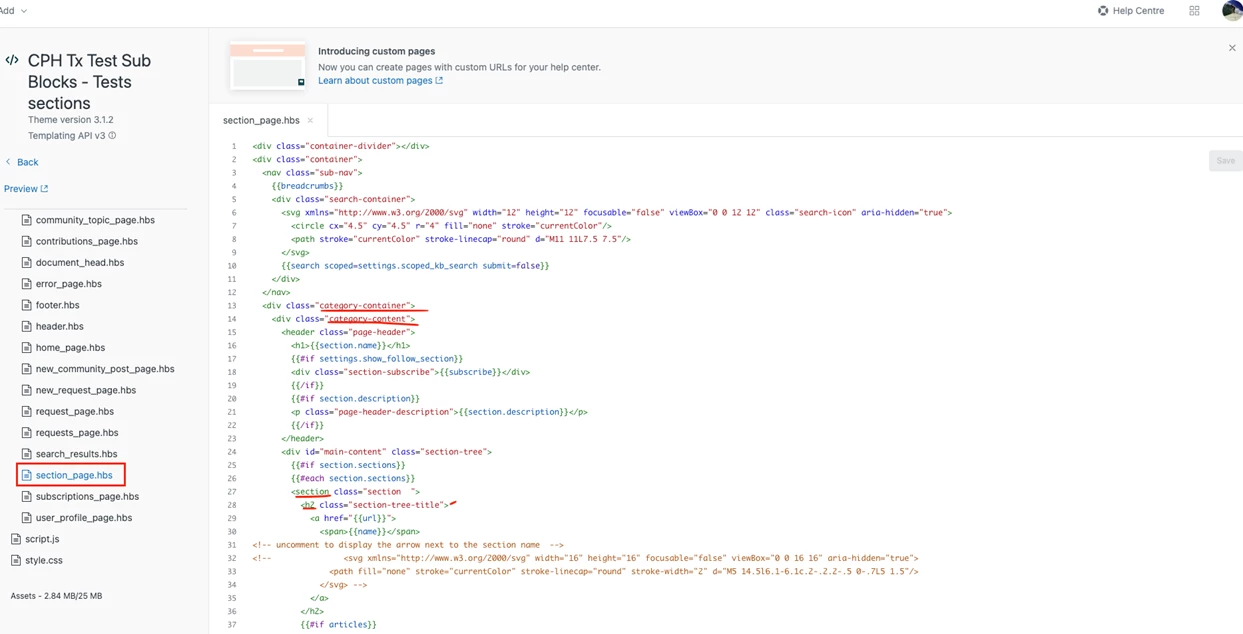Click {{section.name}} heading code line
Viewport: 1243px width, 634px height.
tap(351, 346)
